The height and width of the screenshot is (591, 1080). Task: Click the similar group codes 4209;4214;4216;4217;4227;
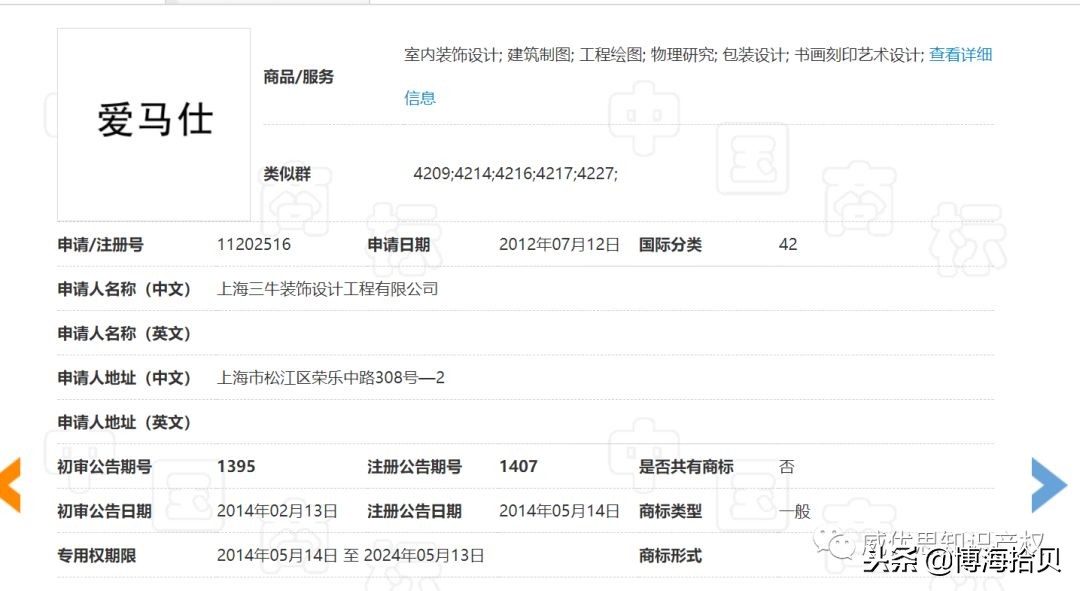pyautogui.click(x=515, y=174)
